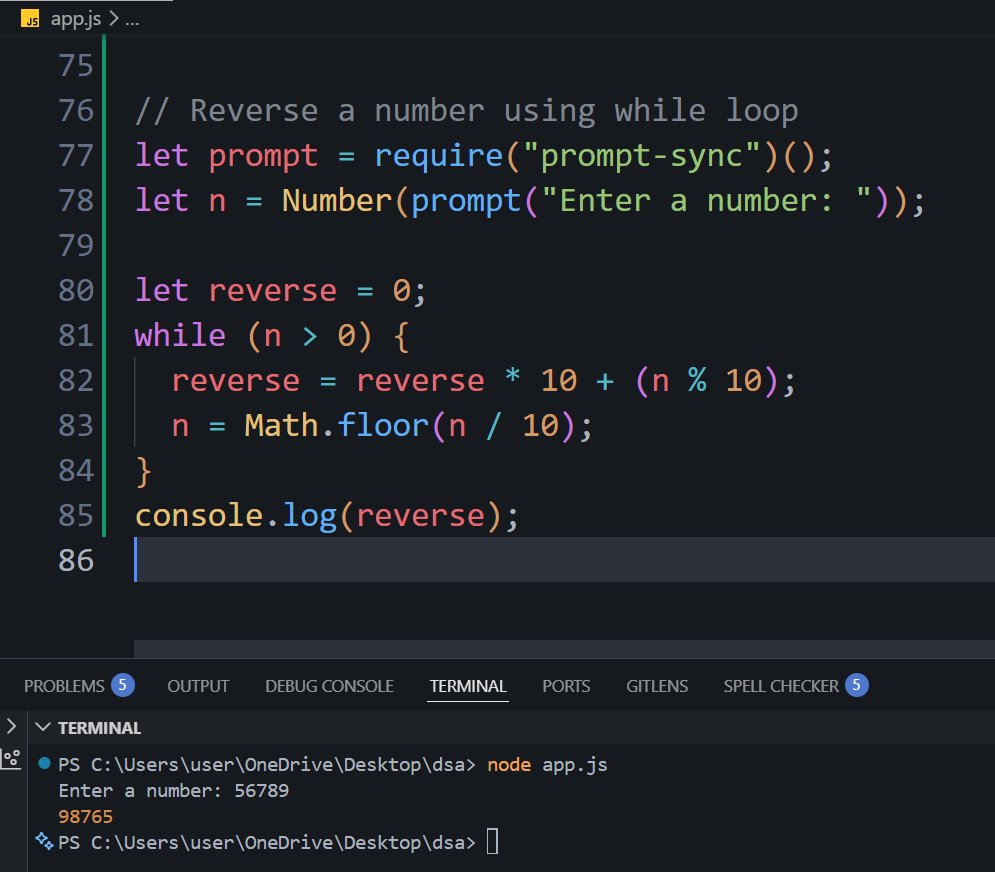Expand breadcrumb chevron after app.js

(114, 19)
